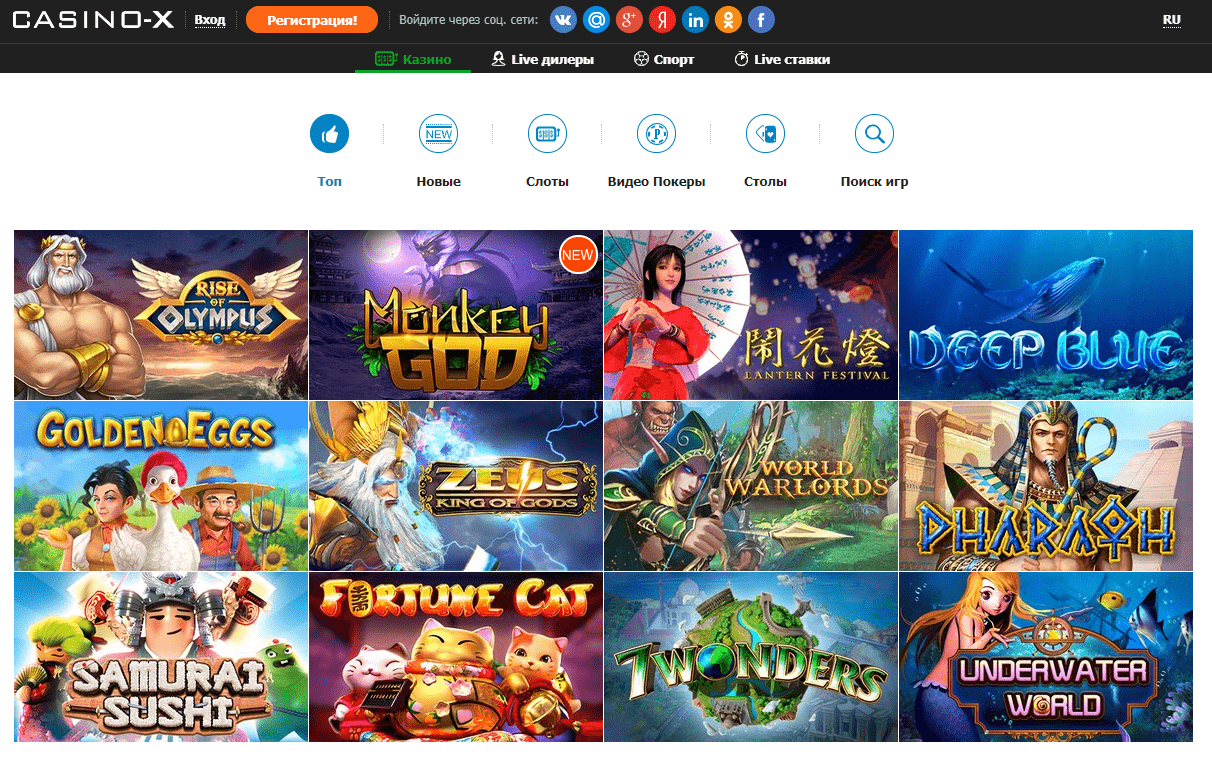Log in via the Facebook icon
Viewport: 1212px width, 784px height.
(761, 19)
